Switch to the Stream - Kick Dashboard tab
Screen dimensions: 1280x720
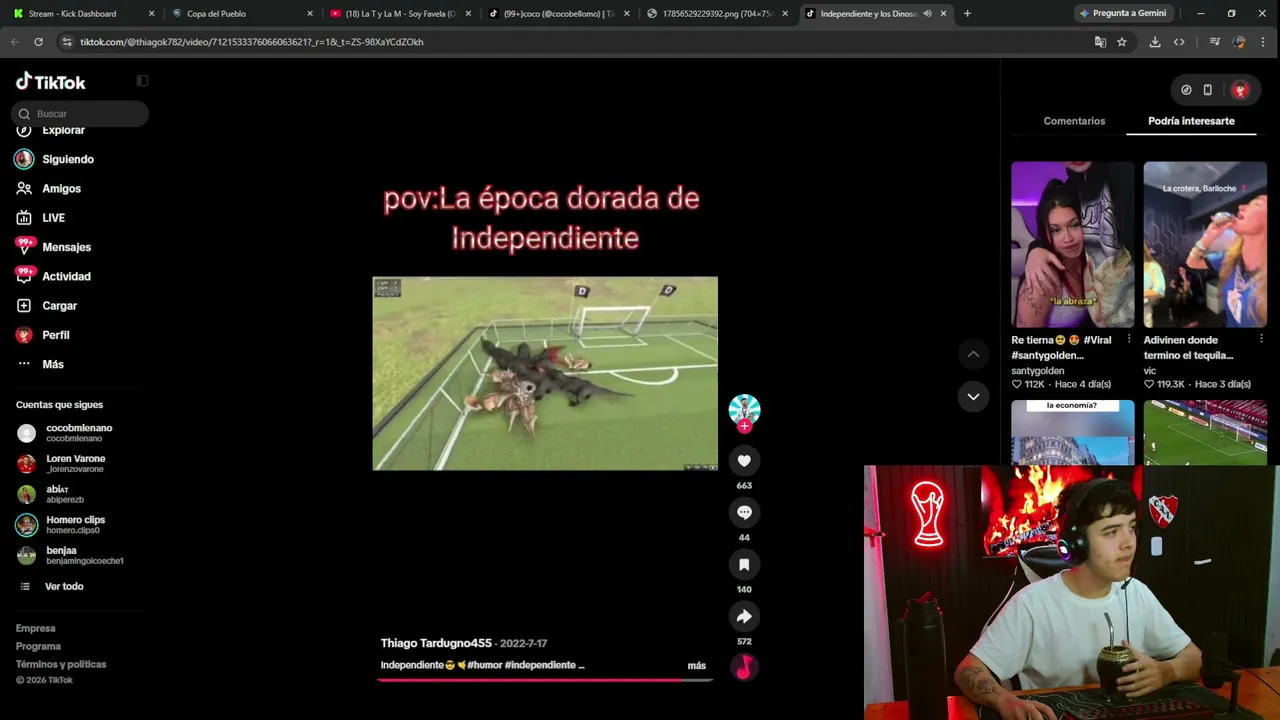(84, 14)
